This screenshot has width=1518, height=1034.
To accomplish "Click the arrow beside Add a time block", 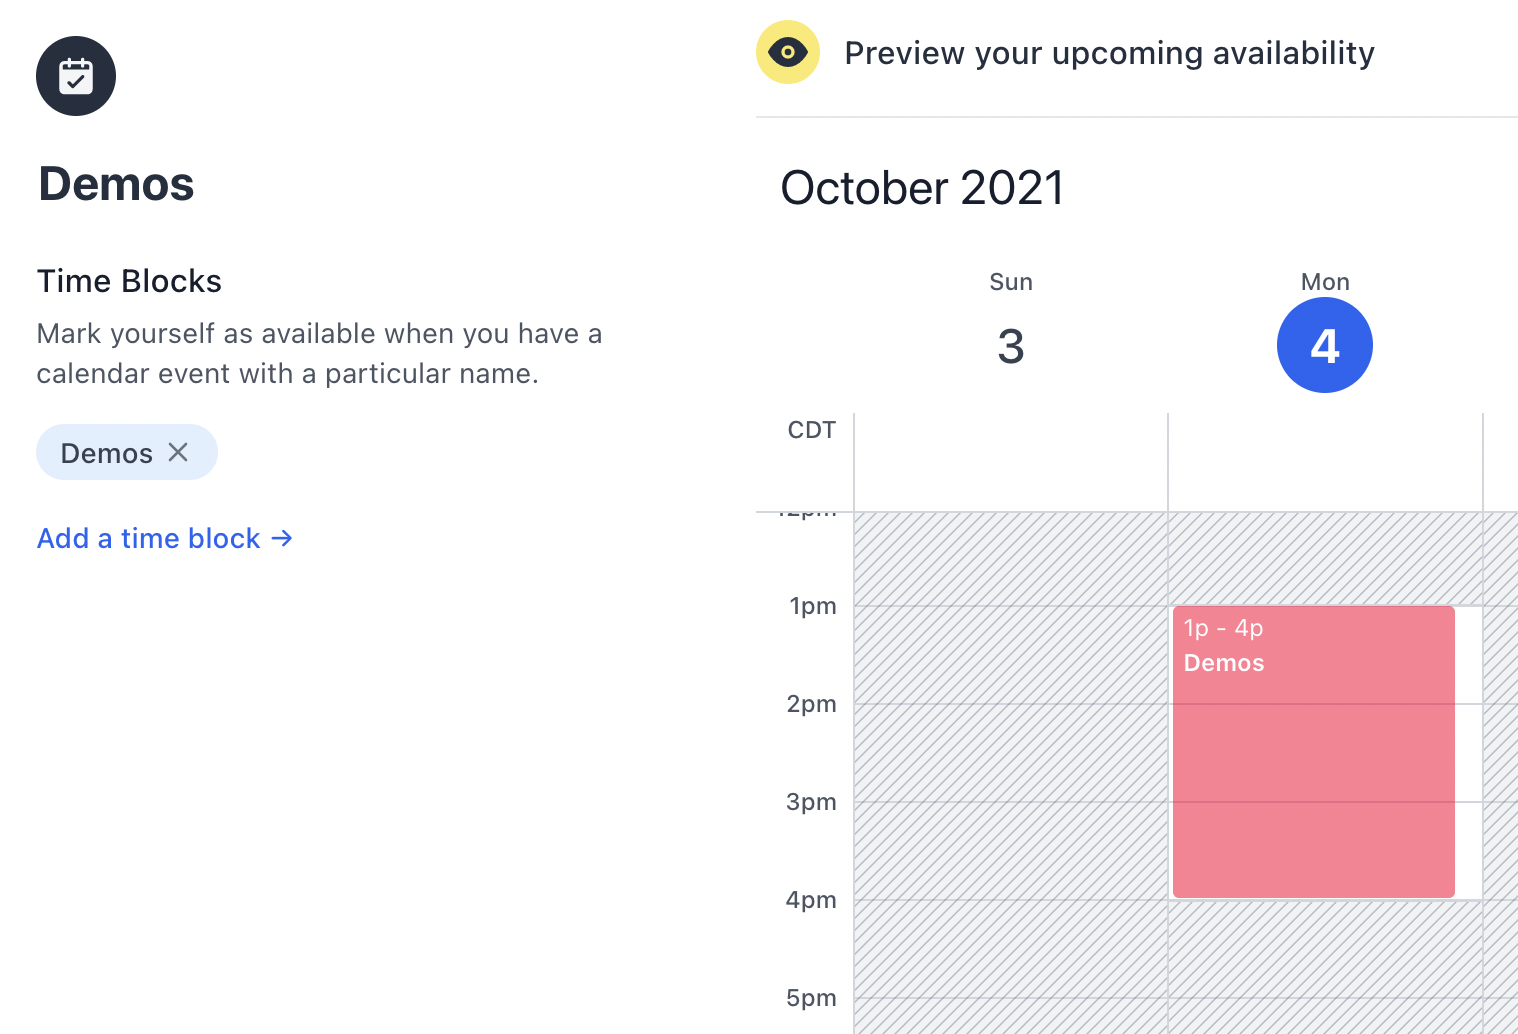I will click(x=282, y=538).
